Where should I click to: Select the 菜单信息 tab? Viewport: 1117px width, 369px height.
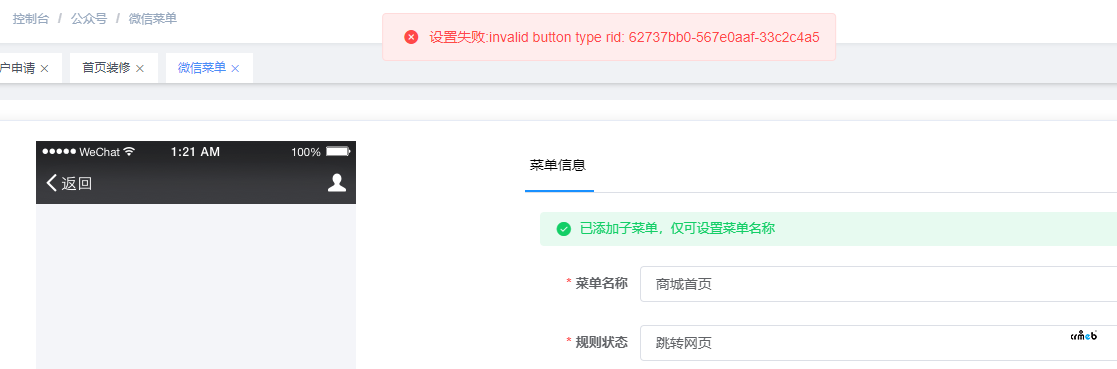point(558,165)
